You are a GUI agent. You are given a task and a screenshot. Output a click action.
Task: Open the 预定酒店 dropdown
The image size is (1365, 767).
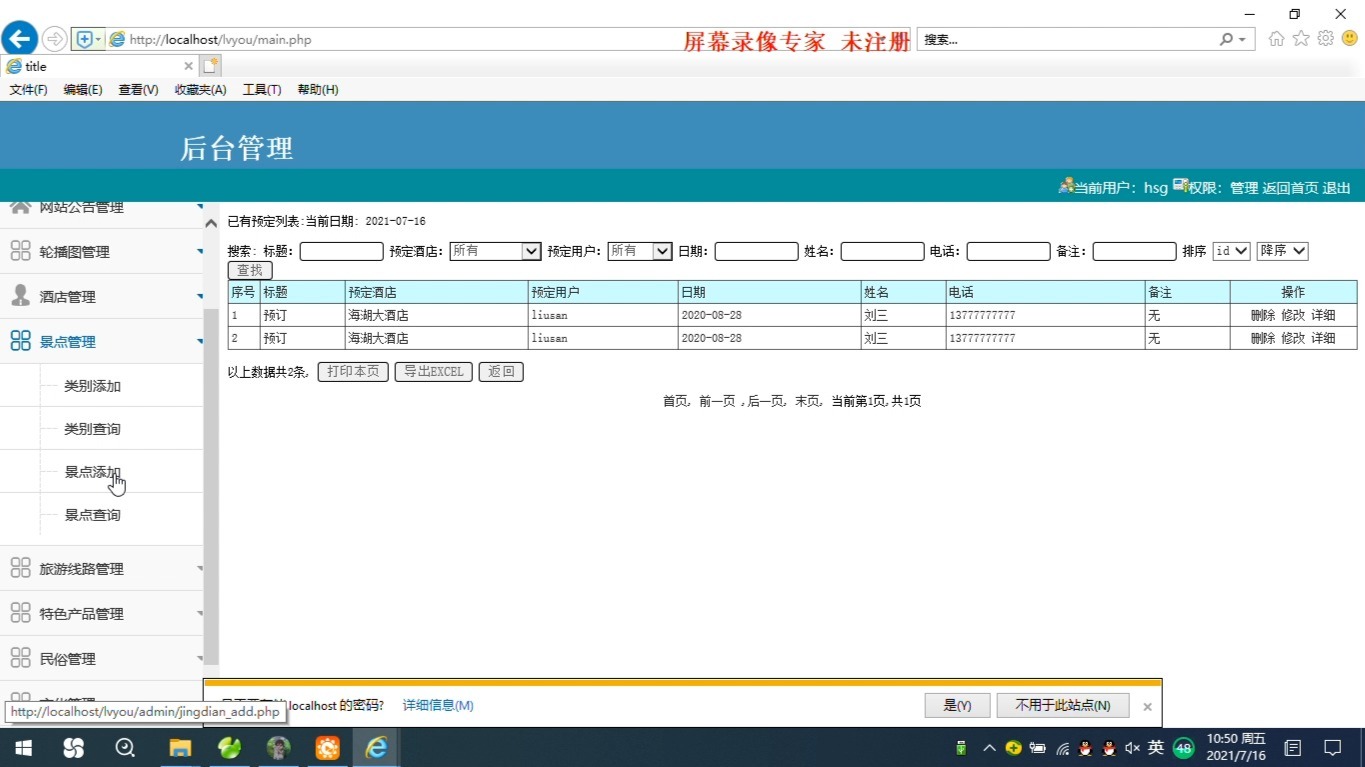(x=495, y=251)
